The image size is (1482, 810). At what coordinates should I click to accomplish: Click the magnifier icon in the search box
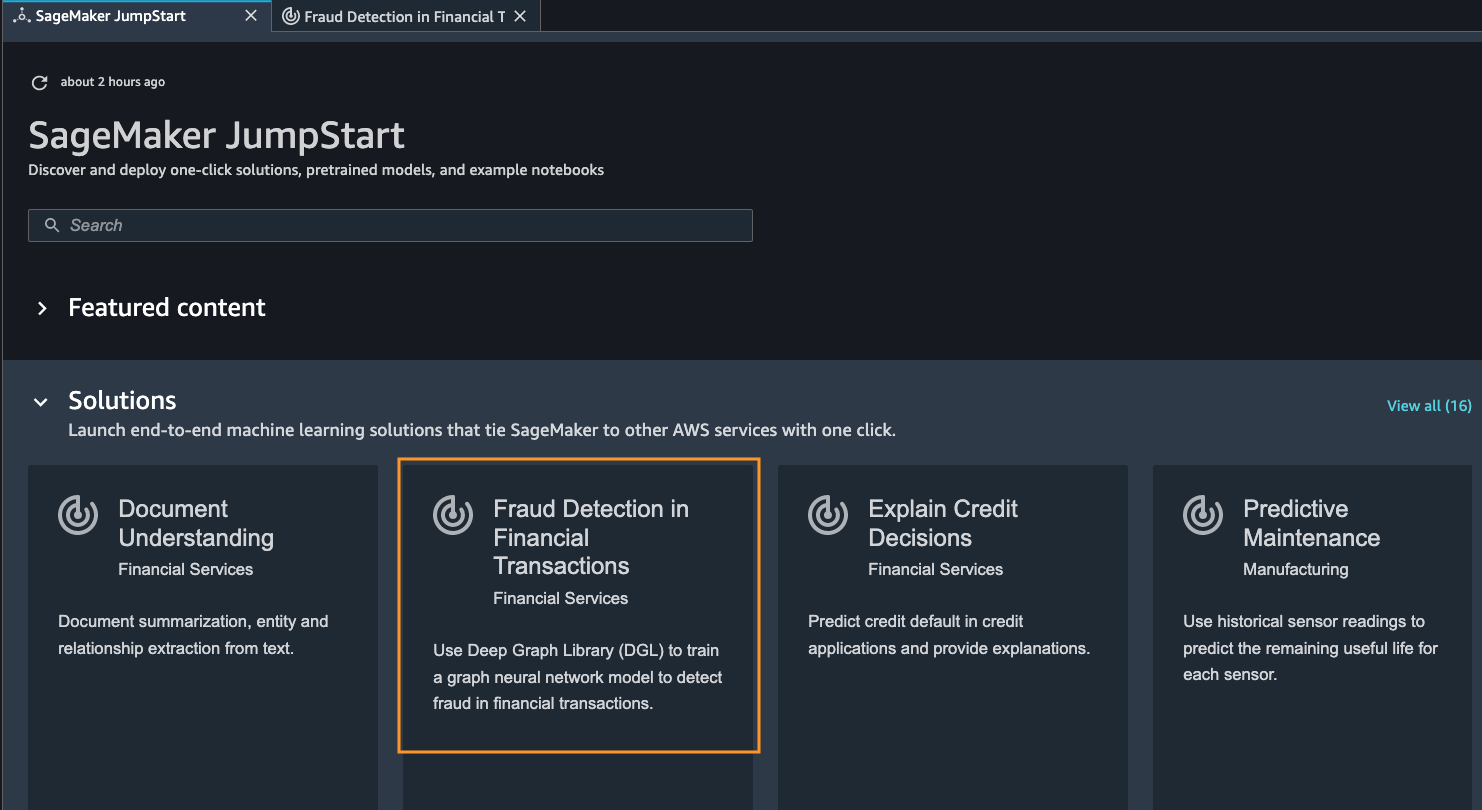(52, 226)
